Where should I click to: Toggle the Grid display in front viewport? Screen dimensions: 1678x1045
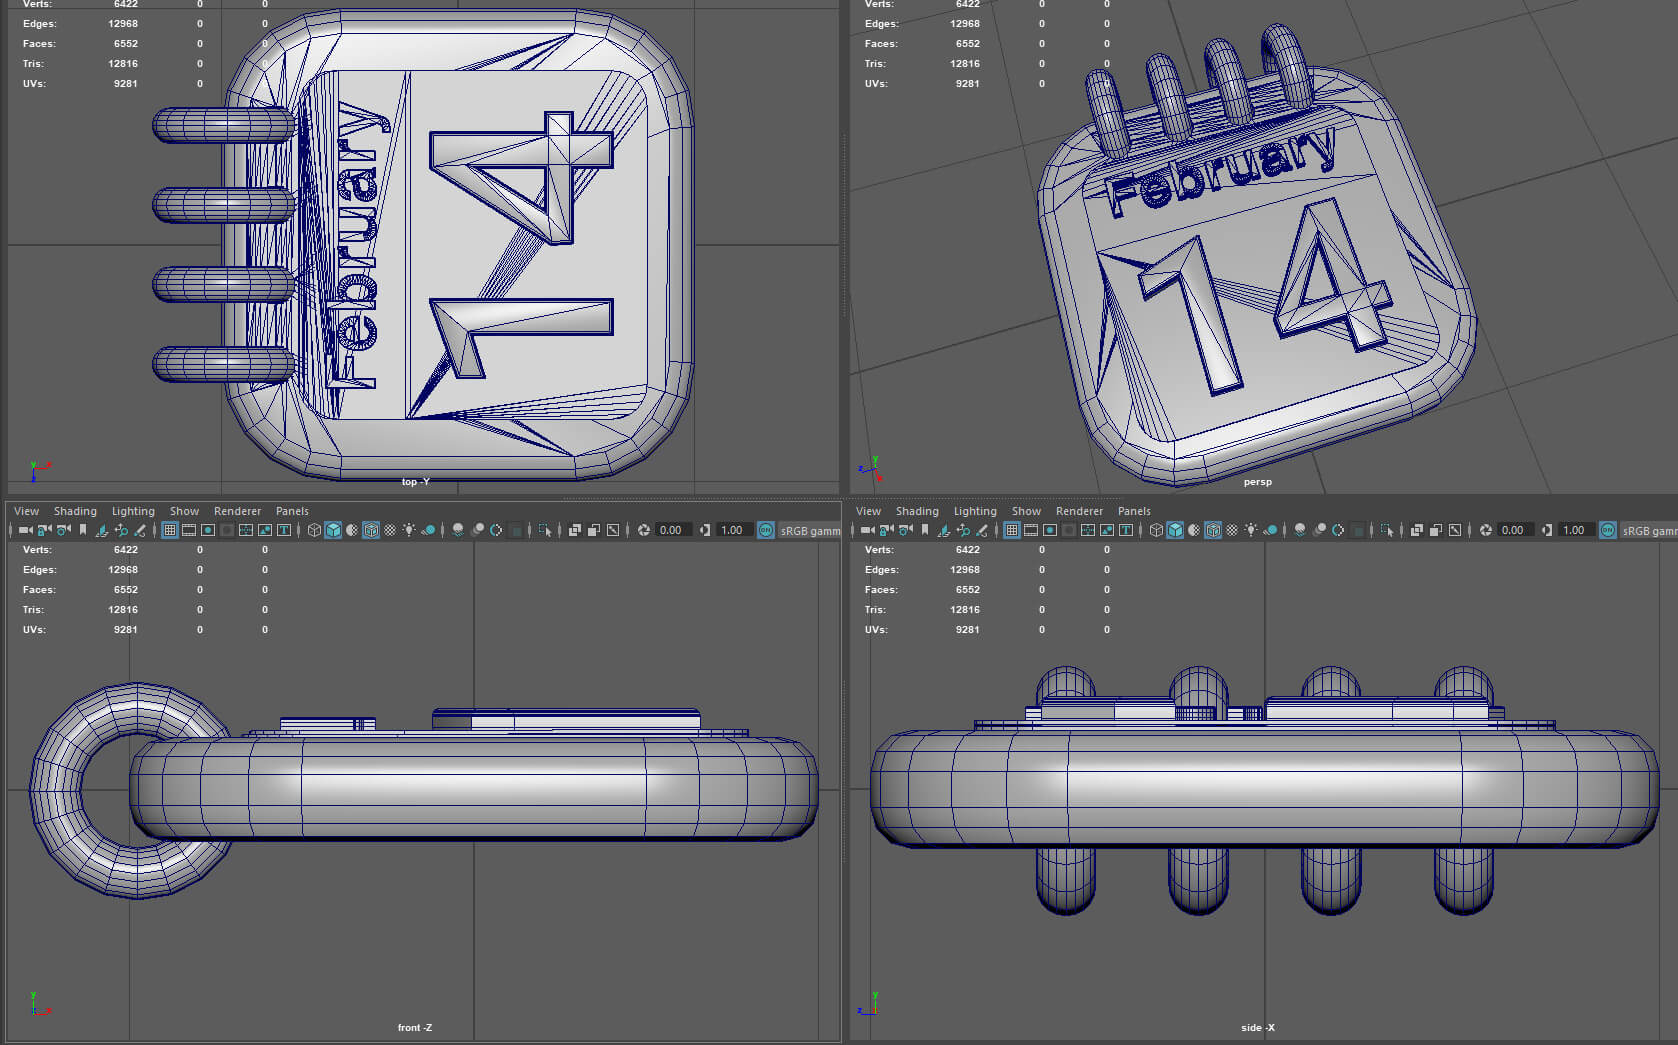pos(170,530)
